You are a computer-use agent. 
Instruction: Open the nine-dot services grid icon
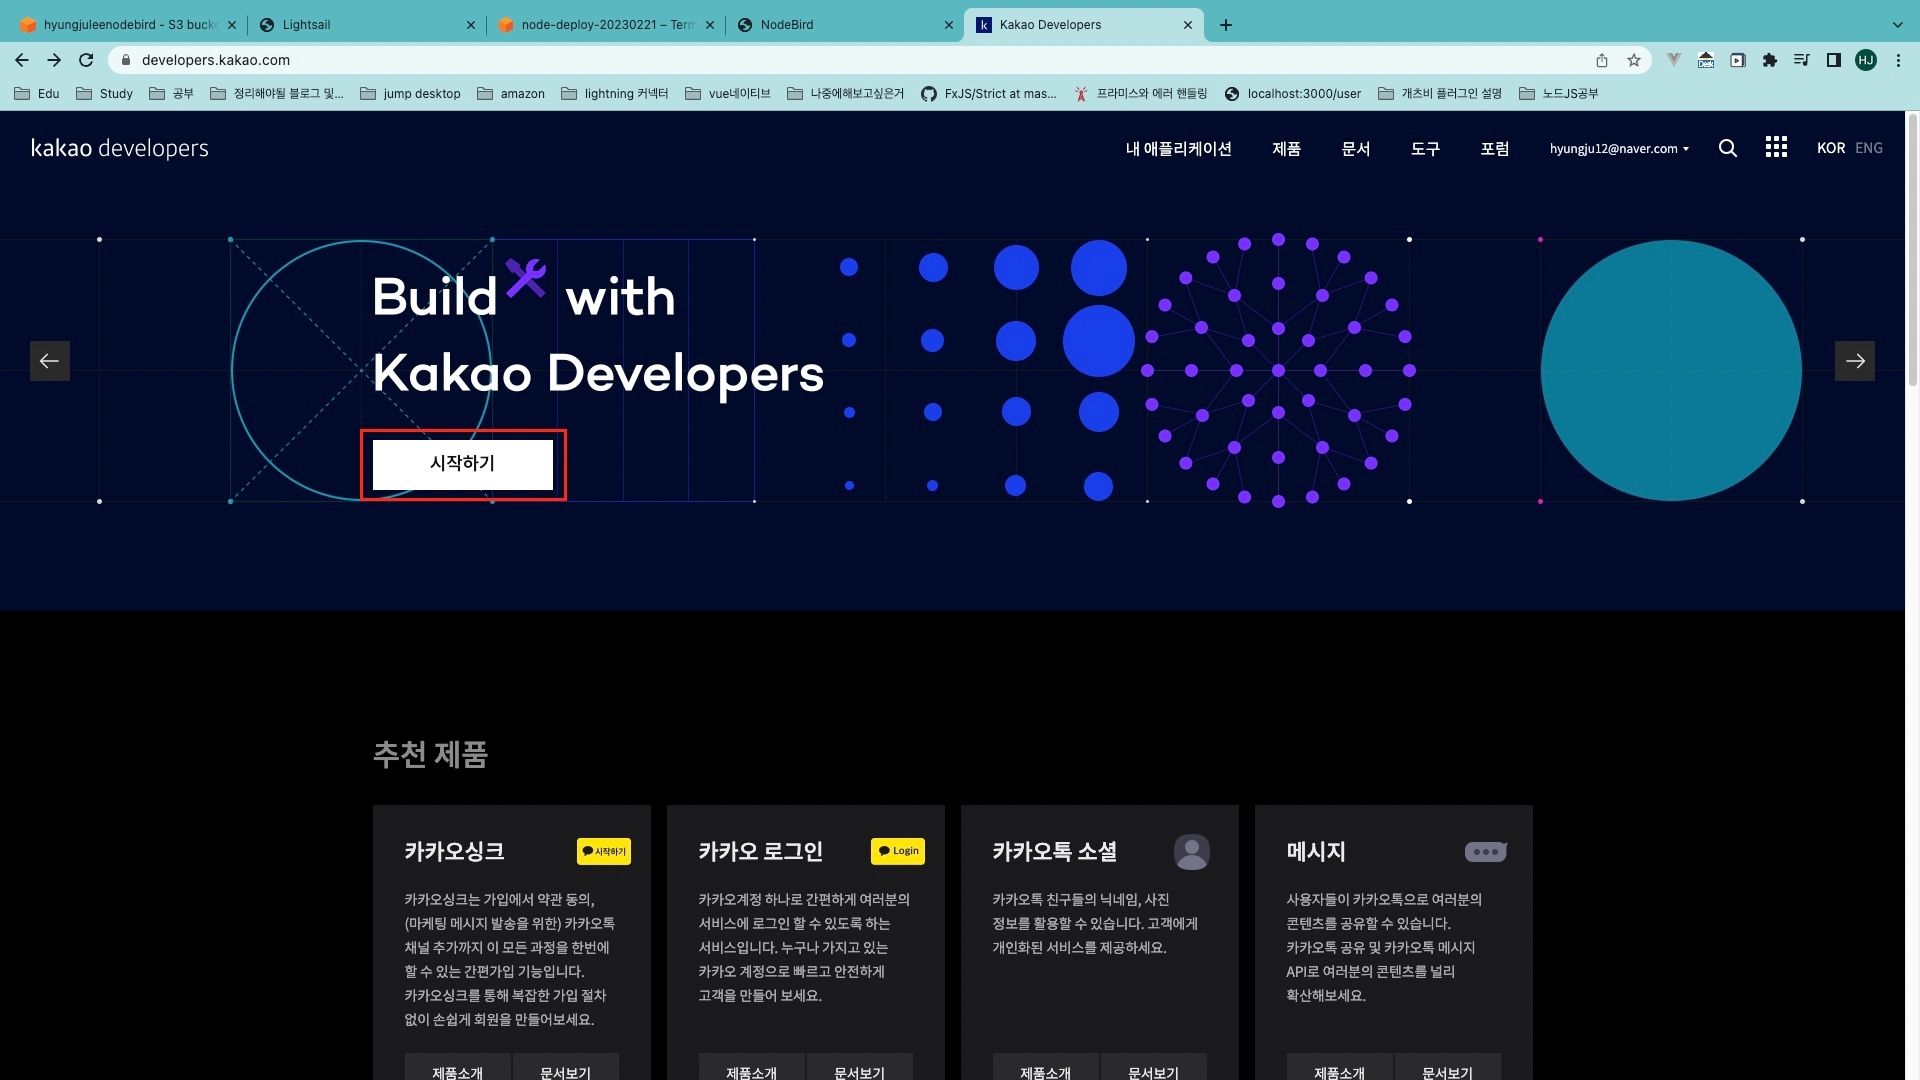[x=1776, y=148]
